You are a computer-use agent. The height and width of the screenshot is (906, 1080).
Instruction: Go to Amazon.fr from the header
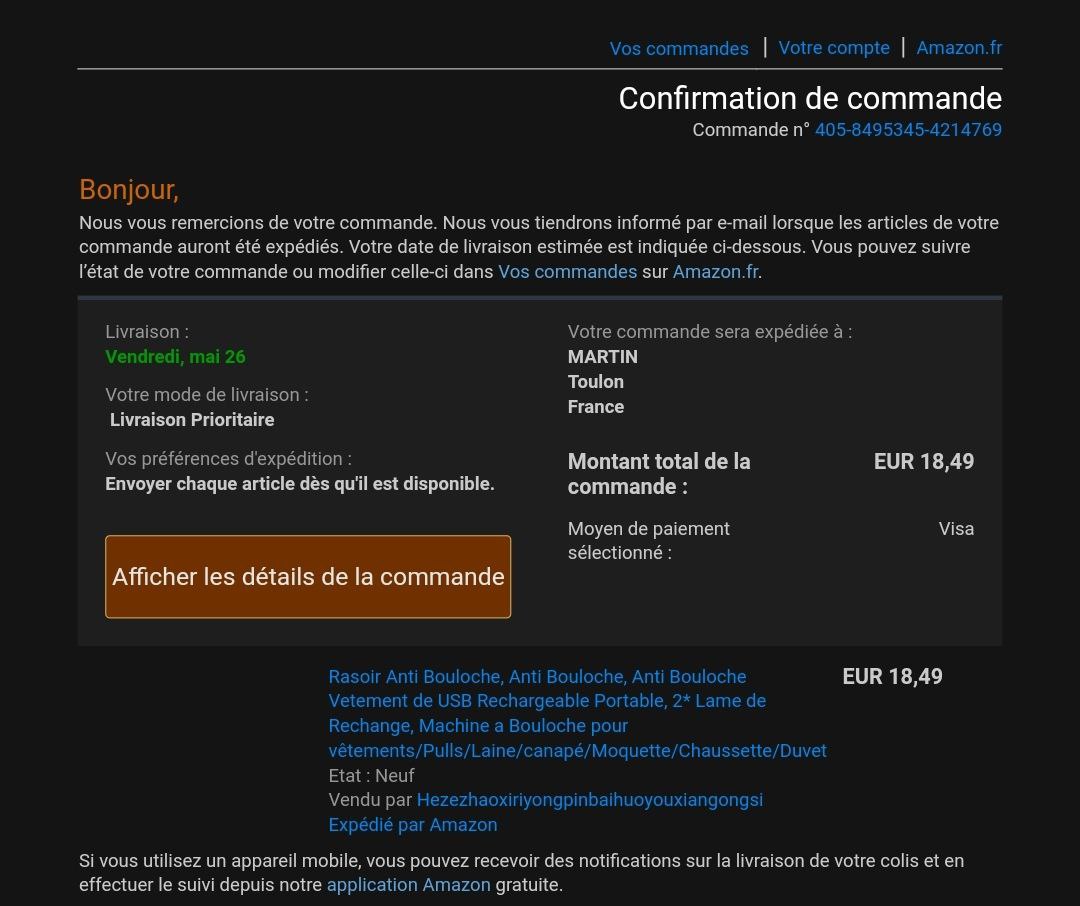coord(959,48)
